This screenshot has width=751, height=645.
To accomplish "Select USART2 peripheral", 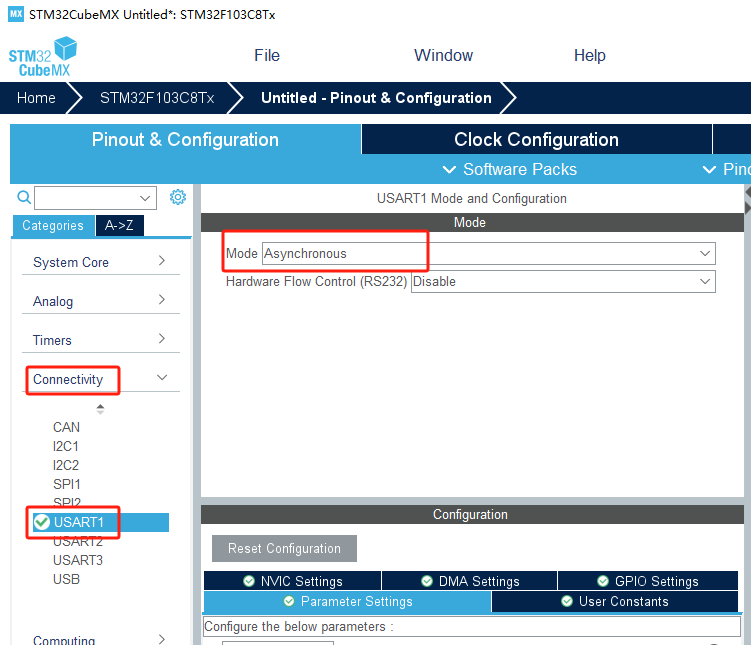I will [x=78, y=542].
